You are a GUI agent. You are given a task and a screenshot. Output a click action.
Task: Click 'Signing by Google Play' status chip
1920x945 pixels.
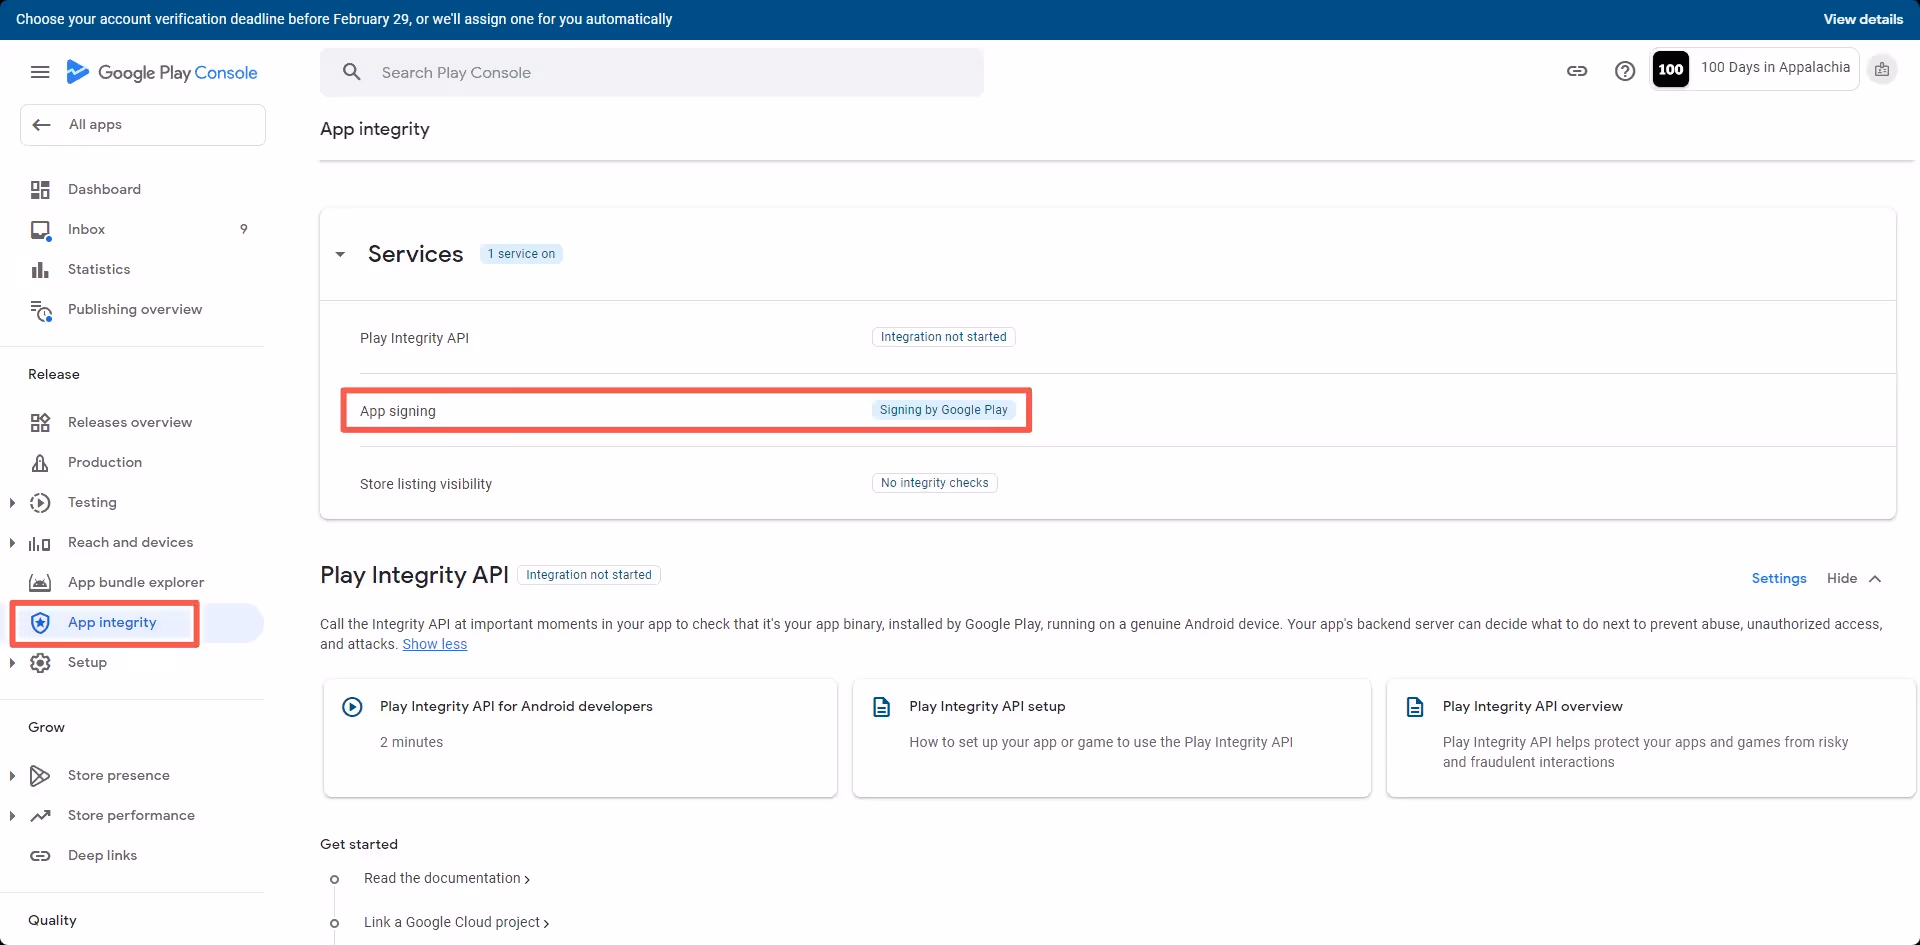tap(944, 410)
